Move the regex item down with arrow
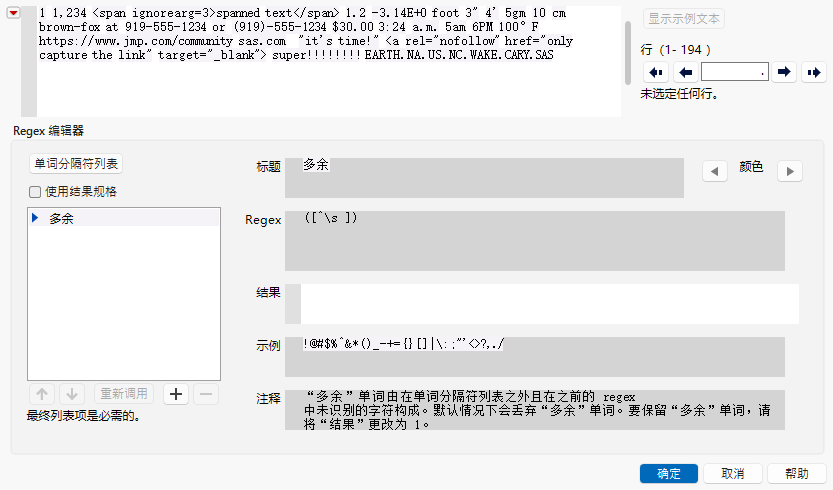The height and width of the screenshot is (490, 833). (72, 394)
